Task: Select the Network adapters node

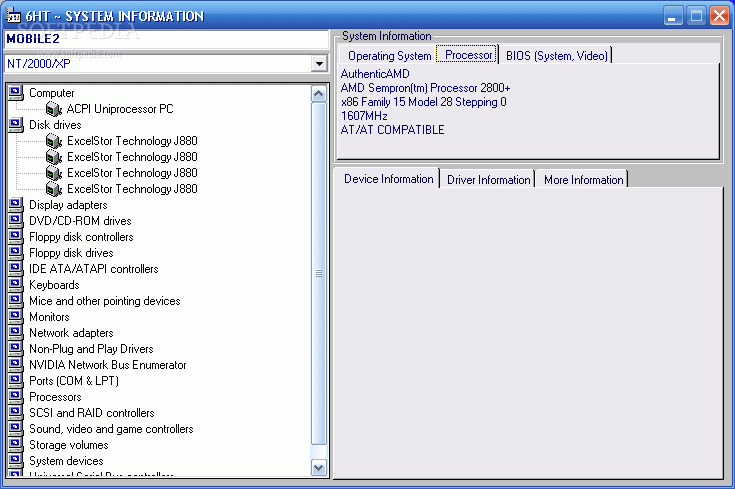Action: point(71,332)
